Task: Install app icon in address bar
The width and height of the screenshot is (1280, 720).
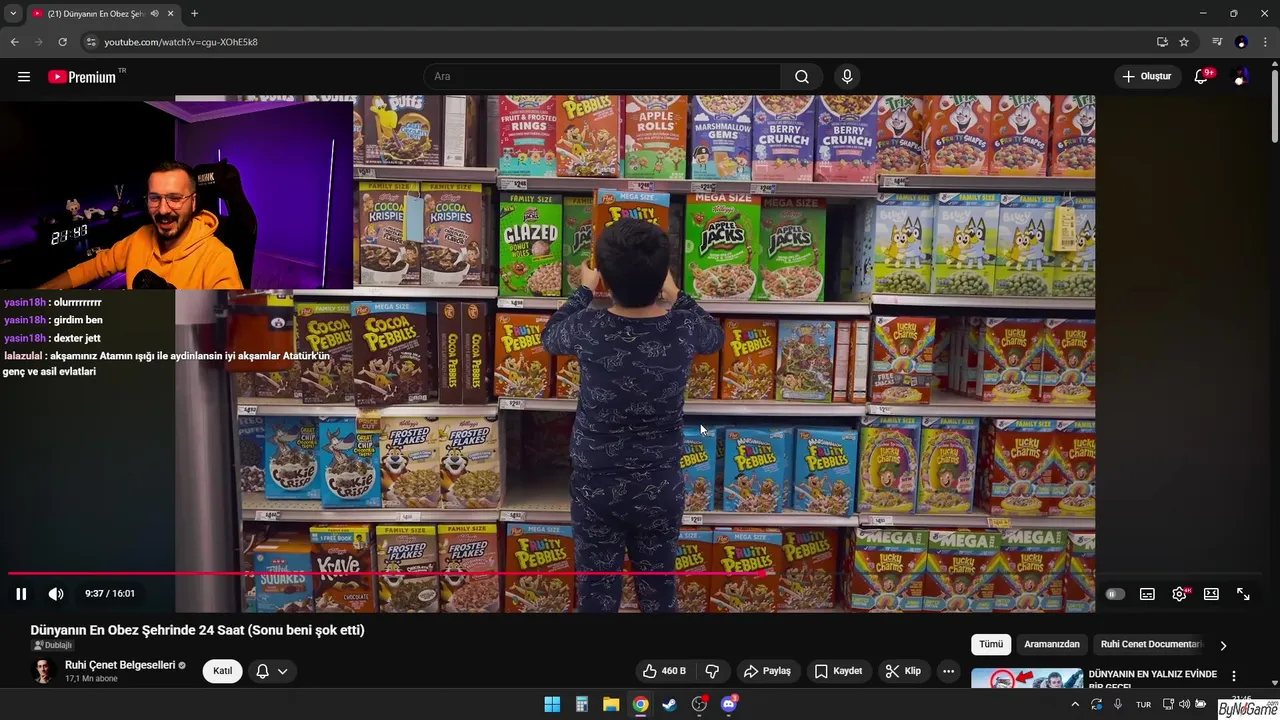Action: click(x=1162, y=42)
